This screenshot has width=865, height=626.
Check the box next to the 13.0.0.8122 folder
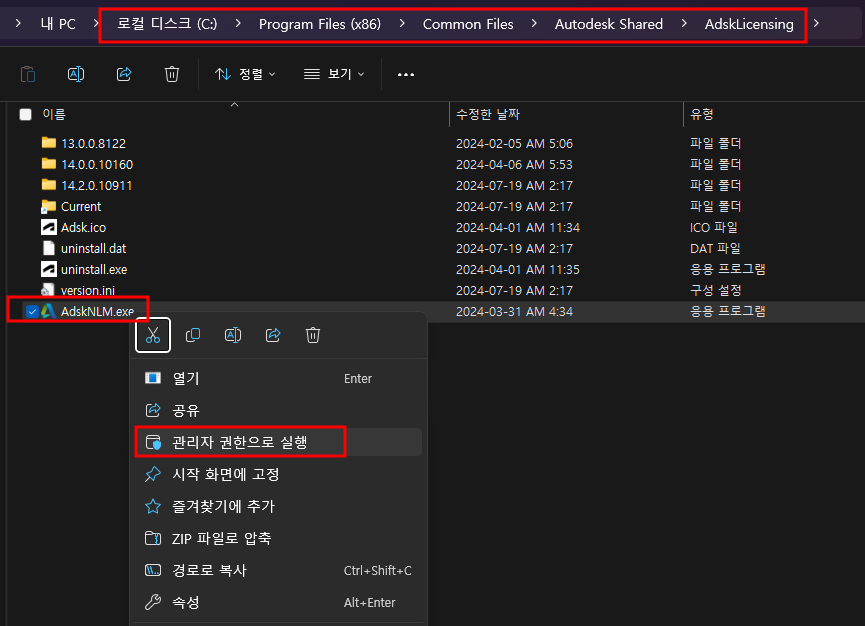(x=25, y=143)
